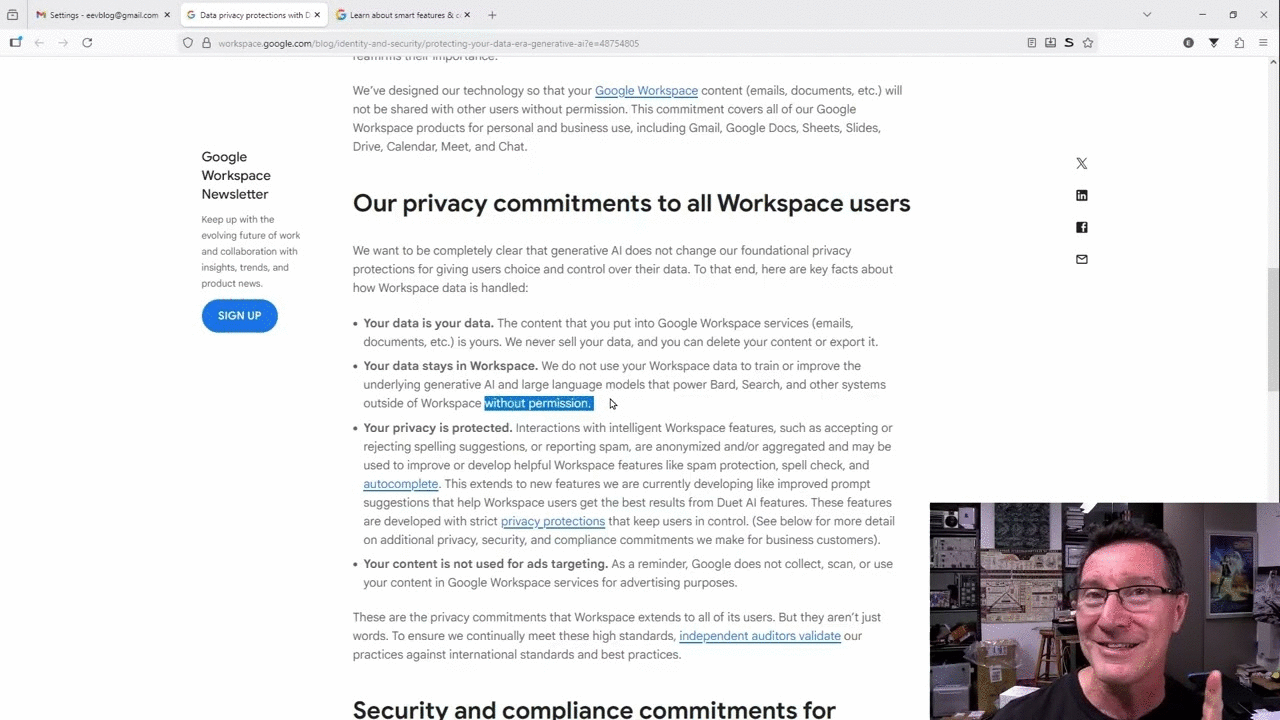Open the privacy protections link

click(x=553, y=521)
